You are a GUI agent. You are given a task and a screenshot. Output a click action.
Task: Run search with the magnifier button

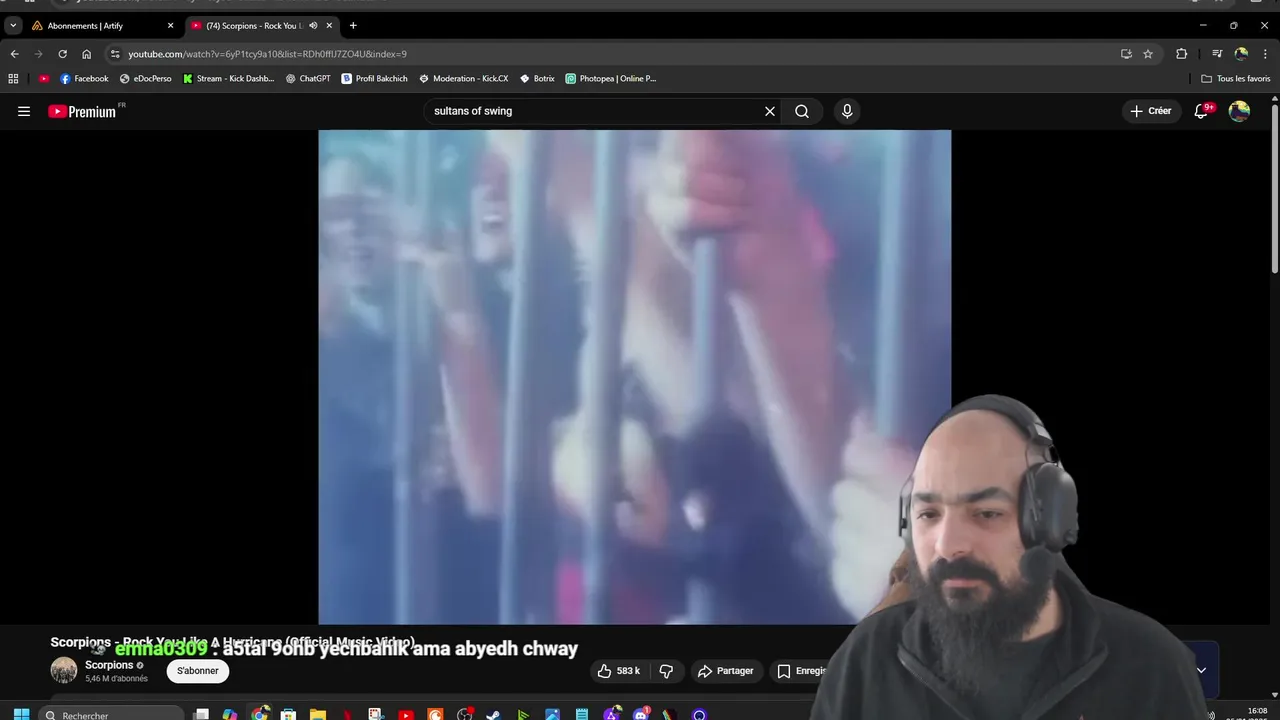click(802, 111)
